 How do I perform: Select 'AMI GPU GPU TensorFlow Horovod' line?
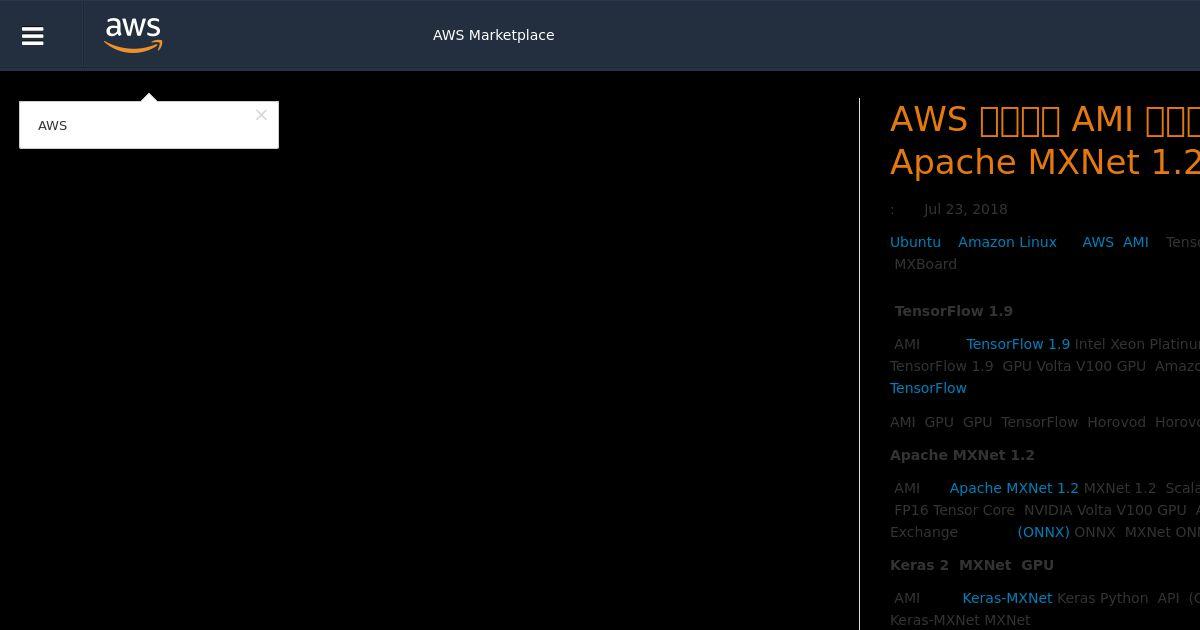[1045, 422]
